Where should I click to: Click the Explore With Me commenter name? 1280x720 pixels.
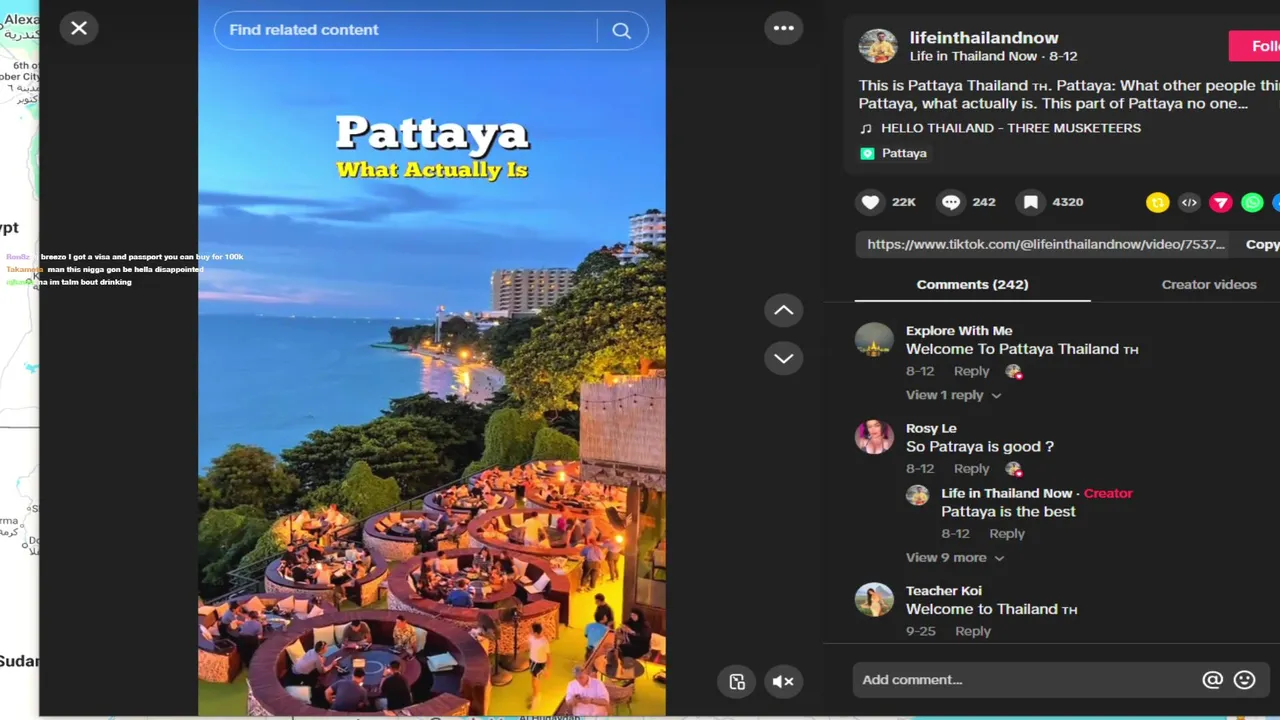959,331
